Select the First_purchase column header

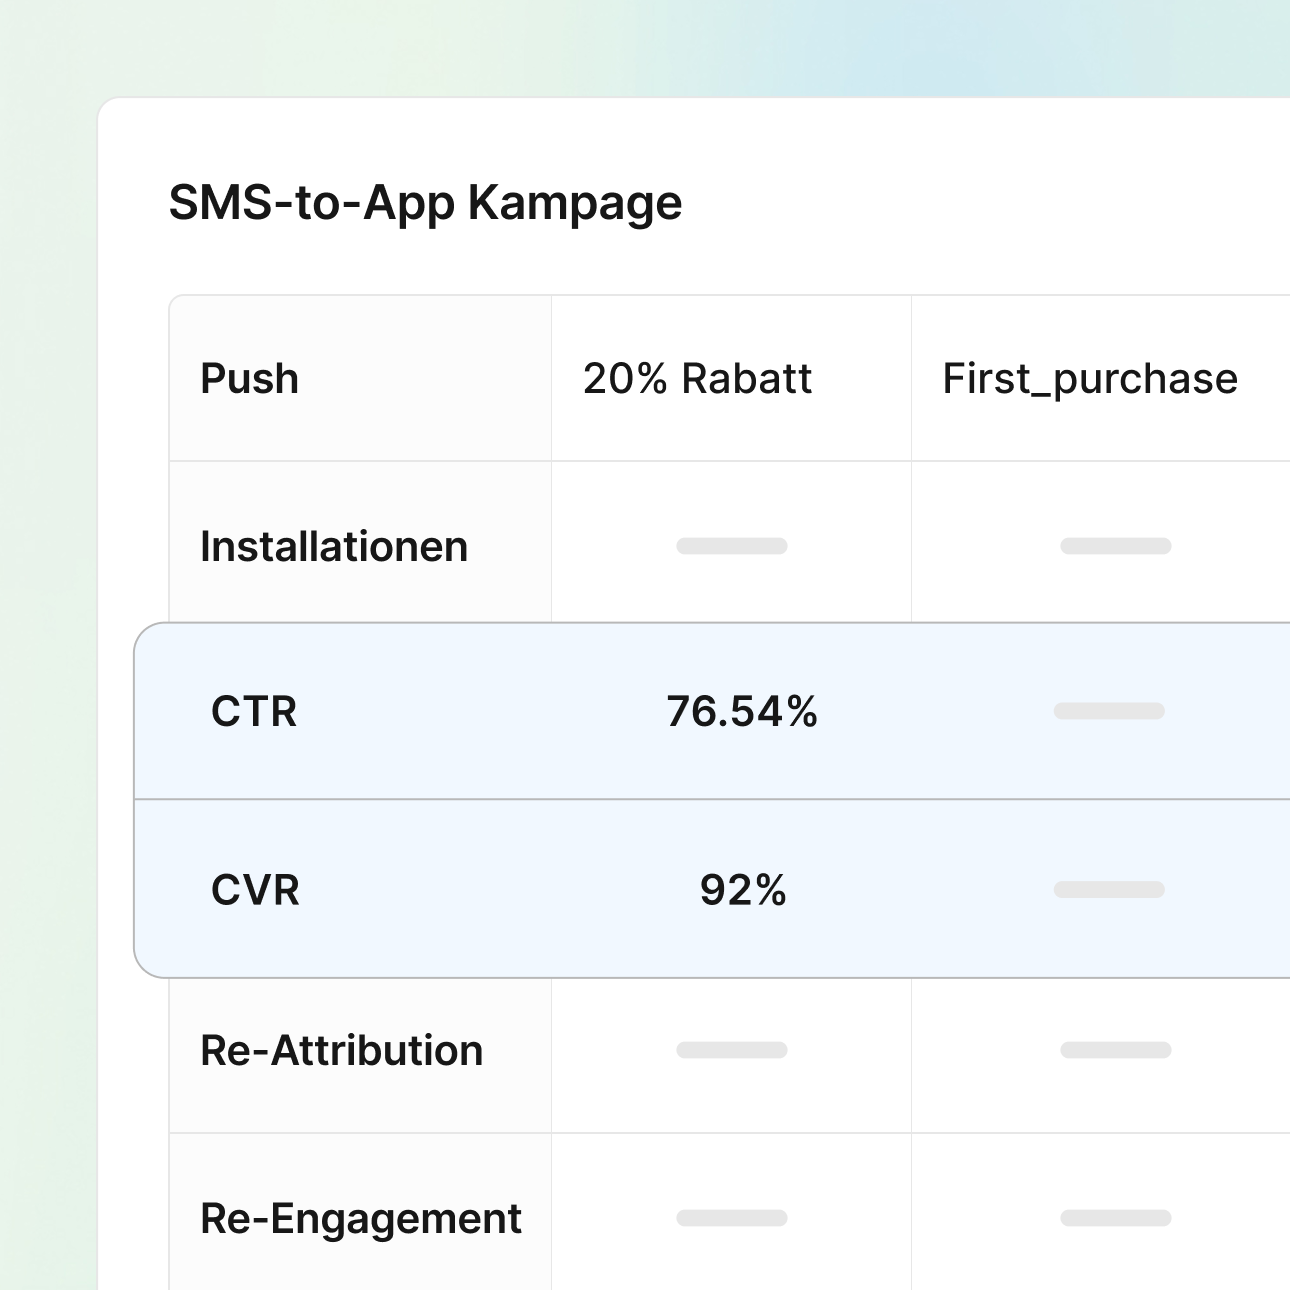click(1090, 379)
